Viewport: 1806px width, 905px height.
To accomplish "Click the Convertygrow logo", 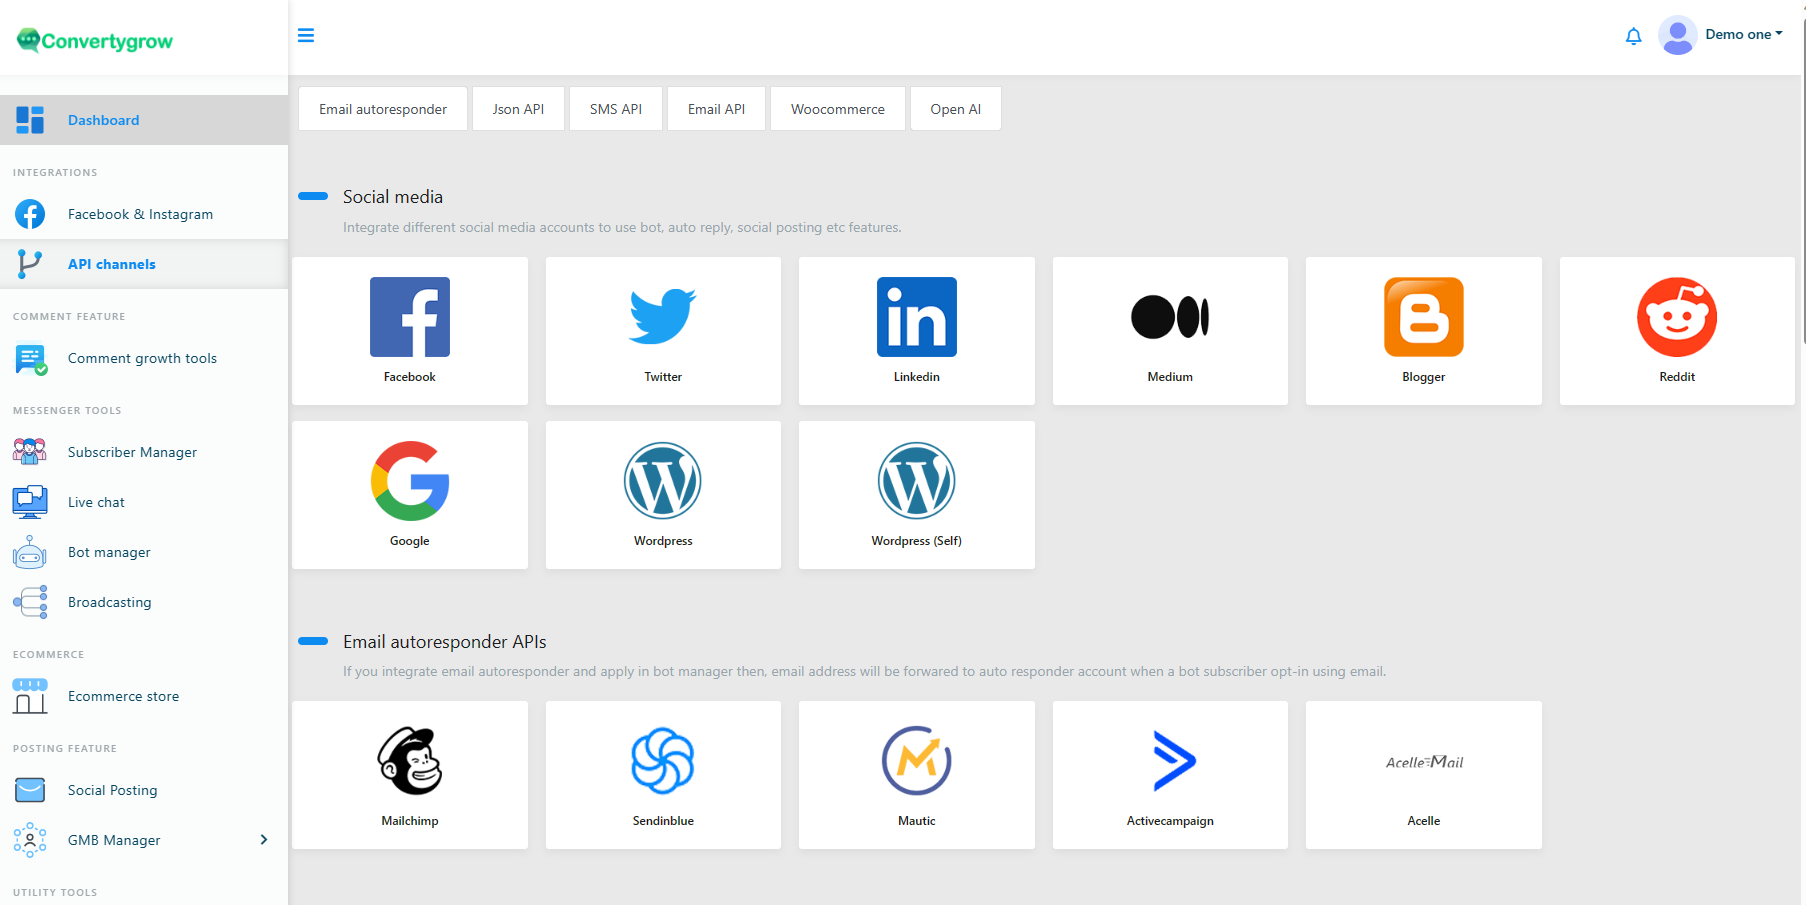I will pyautogui.click(x=95, y=40).
